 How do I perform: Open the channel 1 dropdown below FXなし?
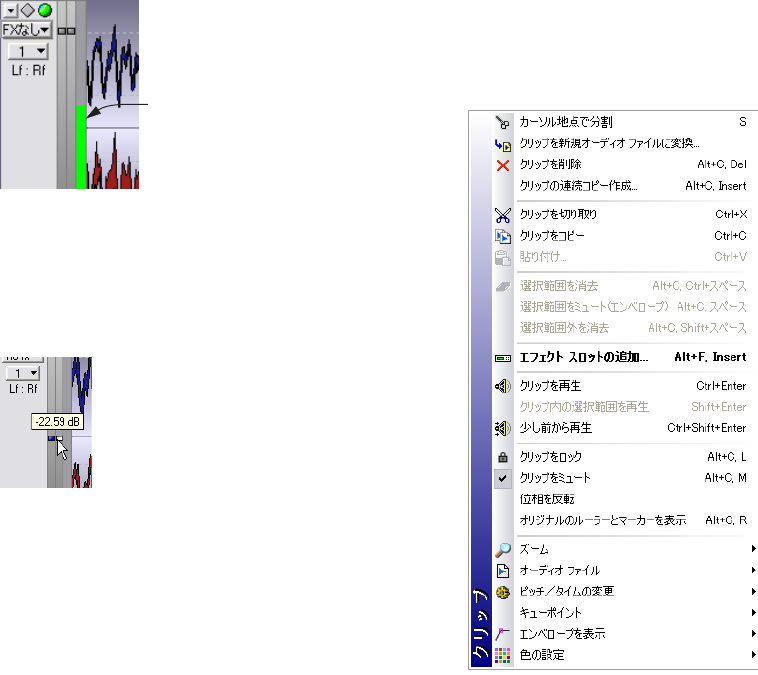click(x=28, y=51)
